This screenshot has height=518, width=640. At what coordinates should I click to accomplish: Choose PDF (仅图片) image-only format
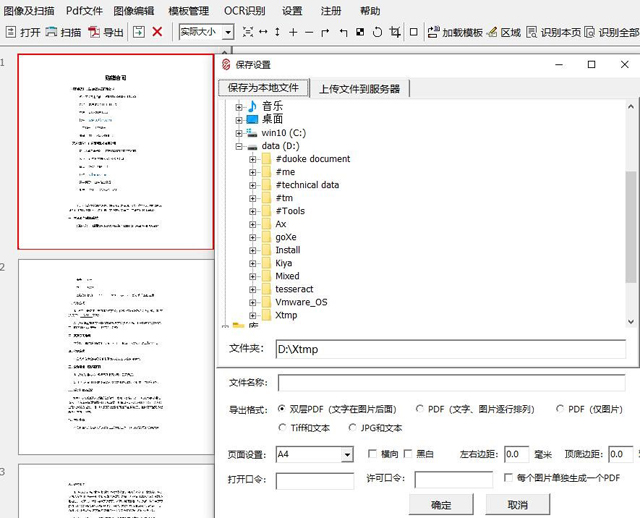pos(560,409)
